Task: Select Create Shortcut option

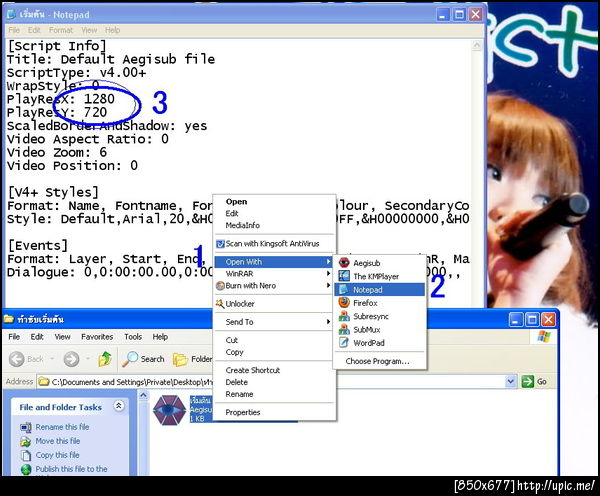Action: click(x=274, y=370)
